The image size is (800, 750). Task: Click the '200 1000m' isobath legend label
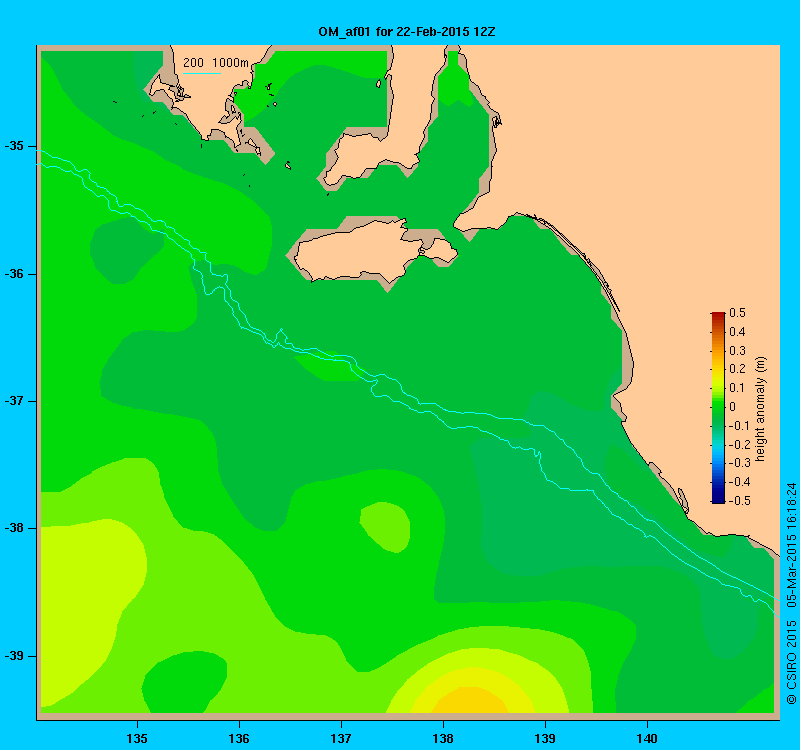[x=216, y=63]
